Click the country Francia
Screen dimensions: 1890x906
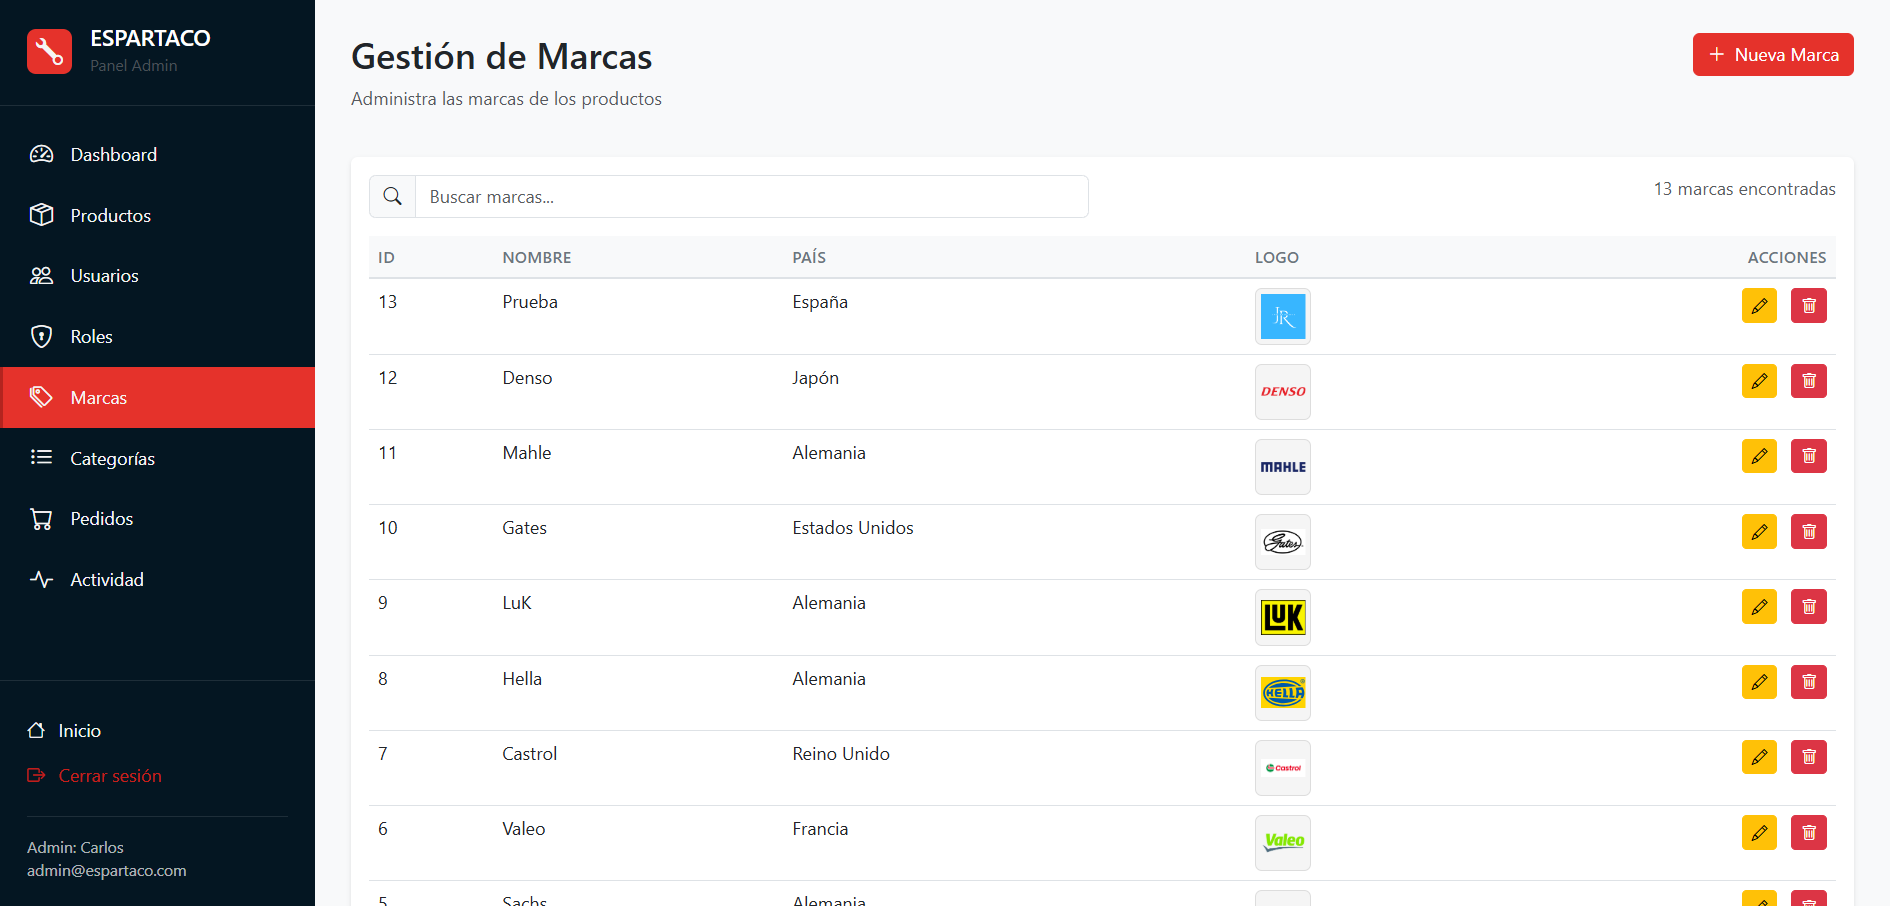pos(820,829)
